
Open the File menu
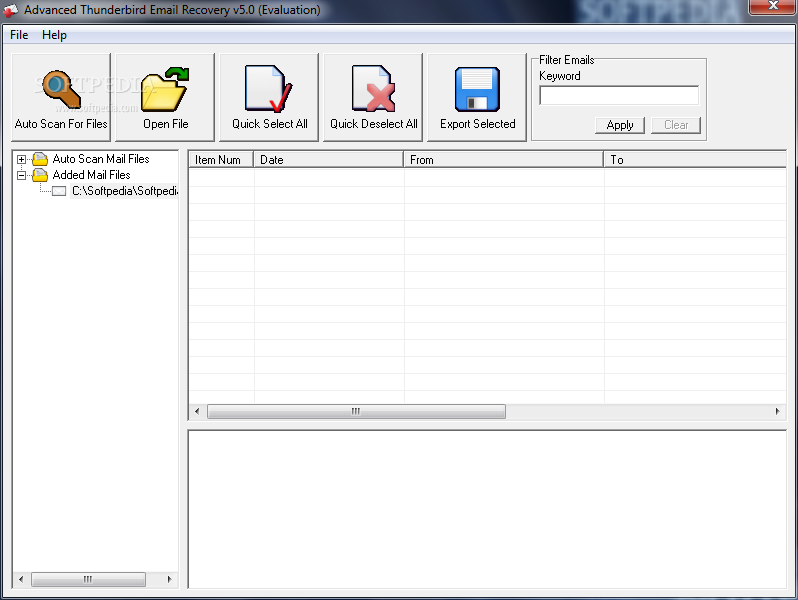coord(19,35)
